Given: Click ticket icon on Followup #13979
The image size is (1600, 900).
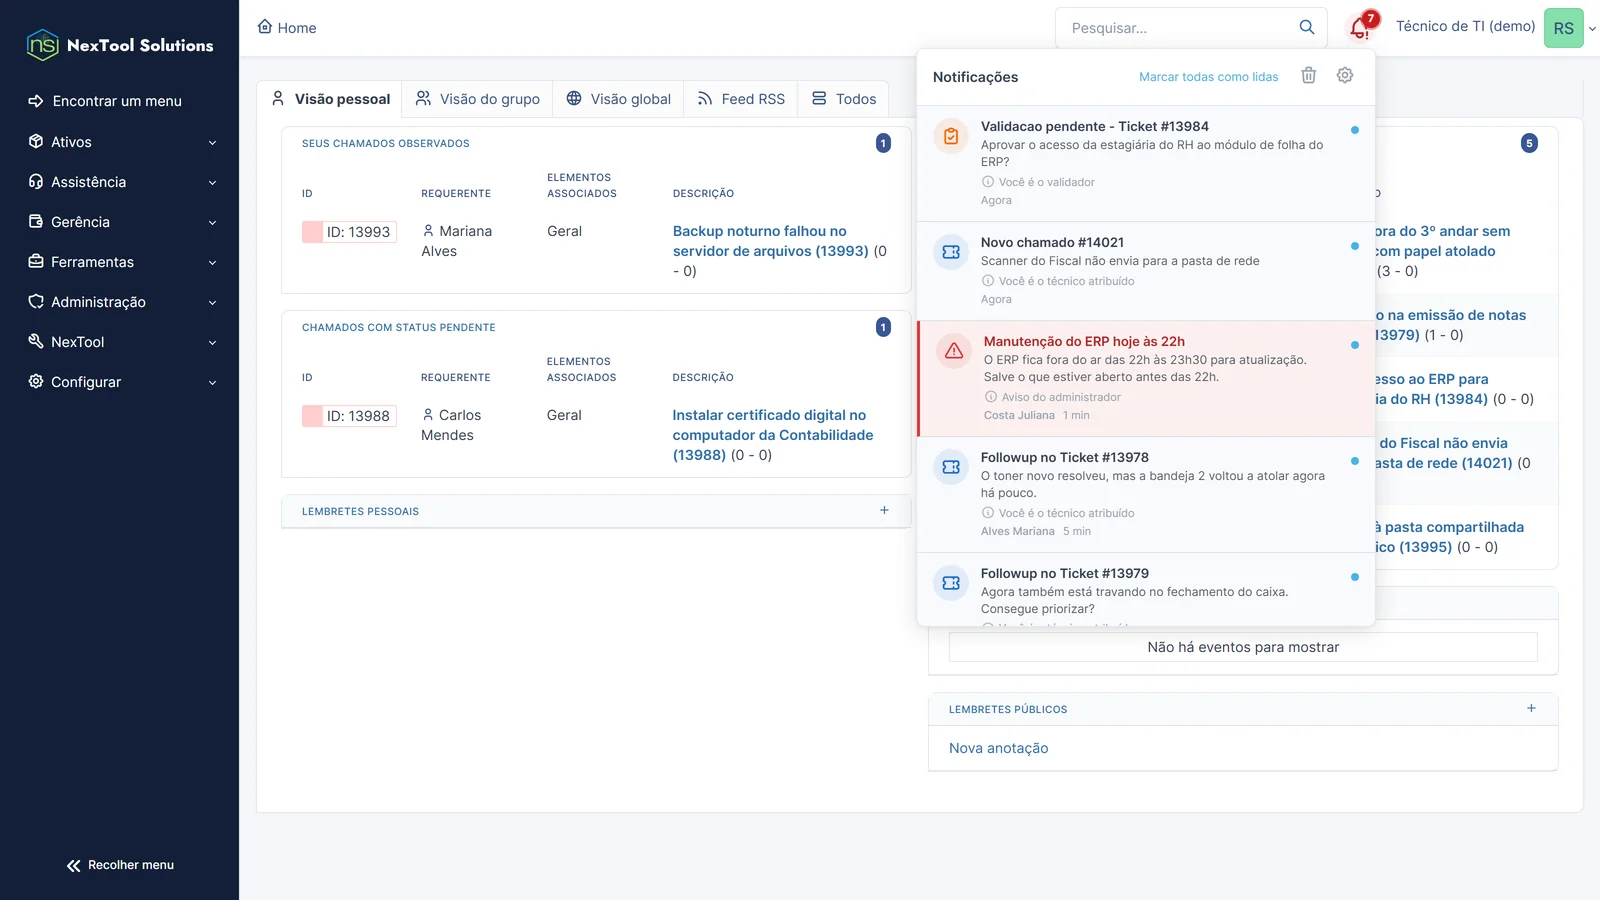Looking at the screenshot, I should pyautogui.click(x=951, y=583).
